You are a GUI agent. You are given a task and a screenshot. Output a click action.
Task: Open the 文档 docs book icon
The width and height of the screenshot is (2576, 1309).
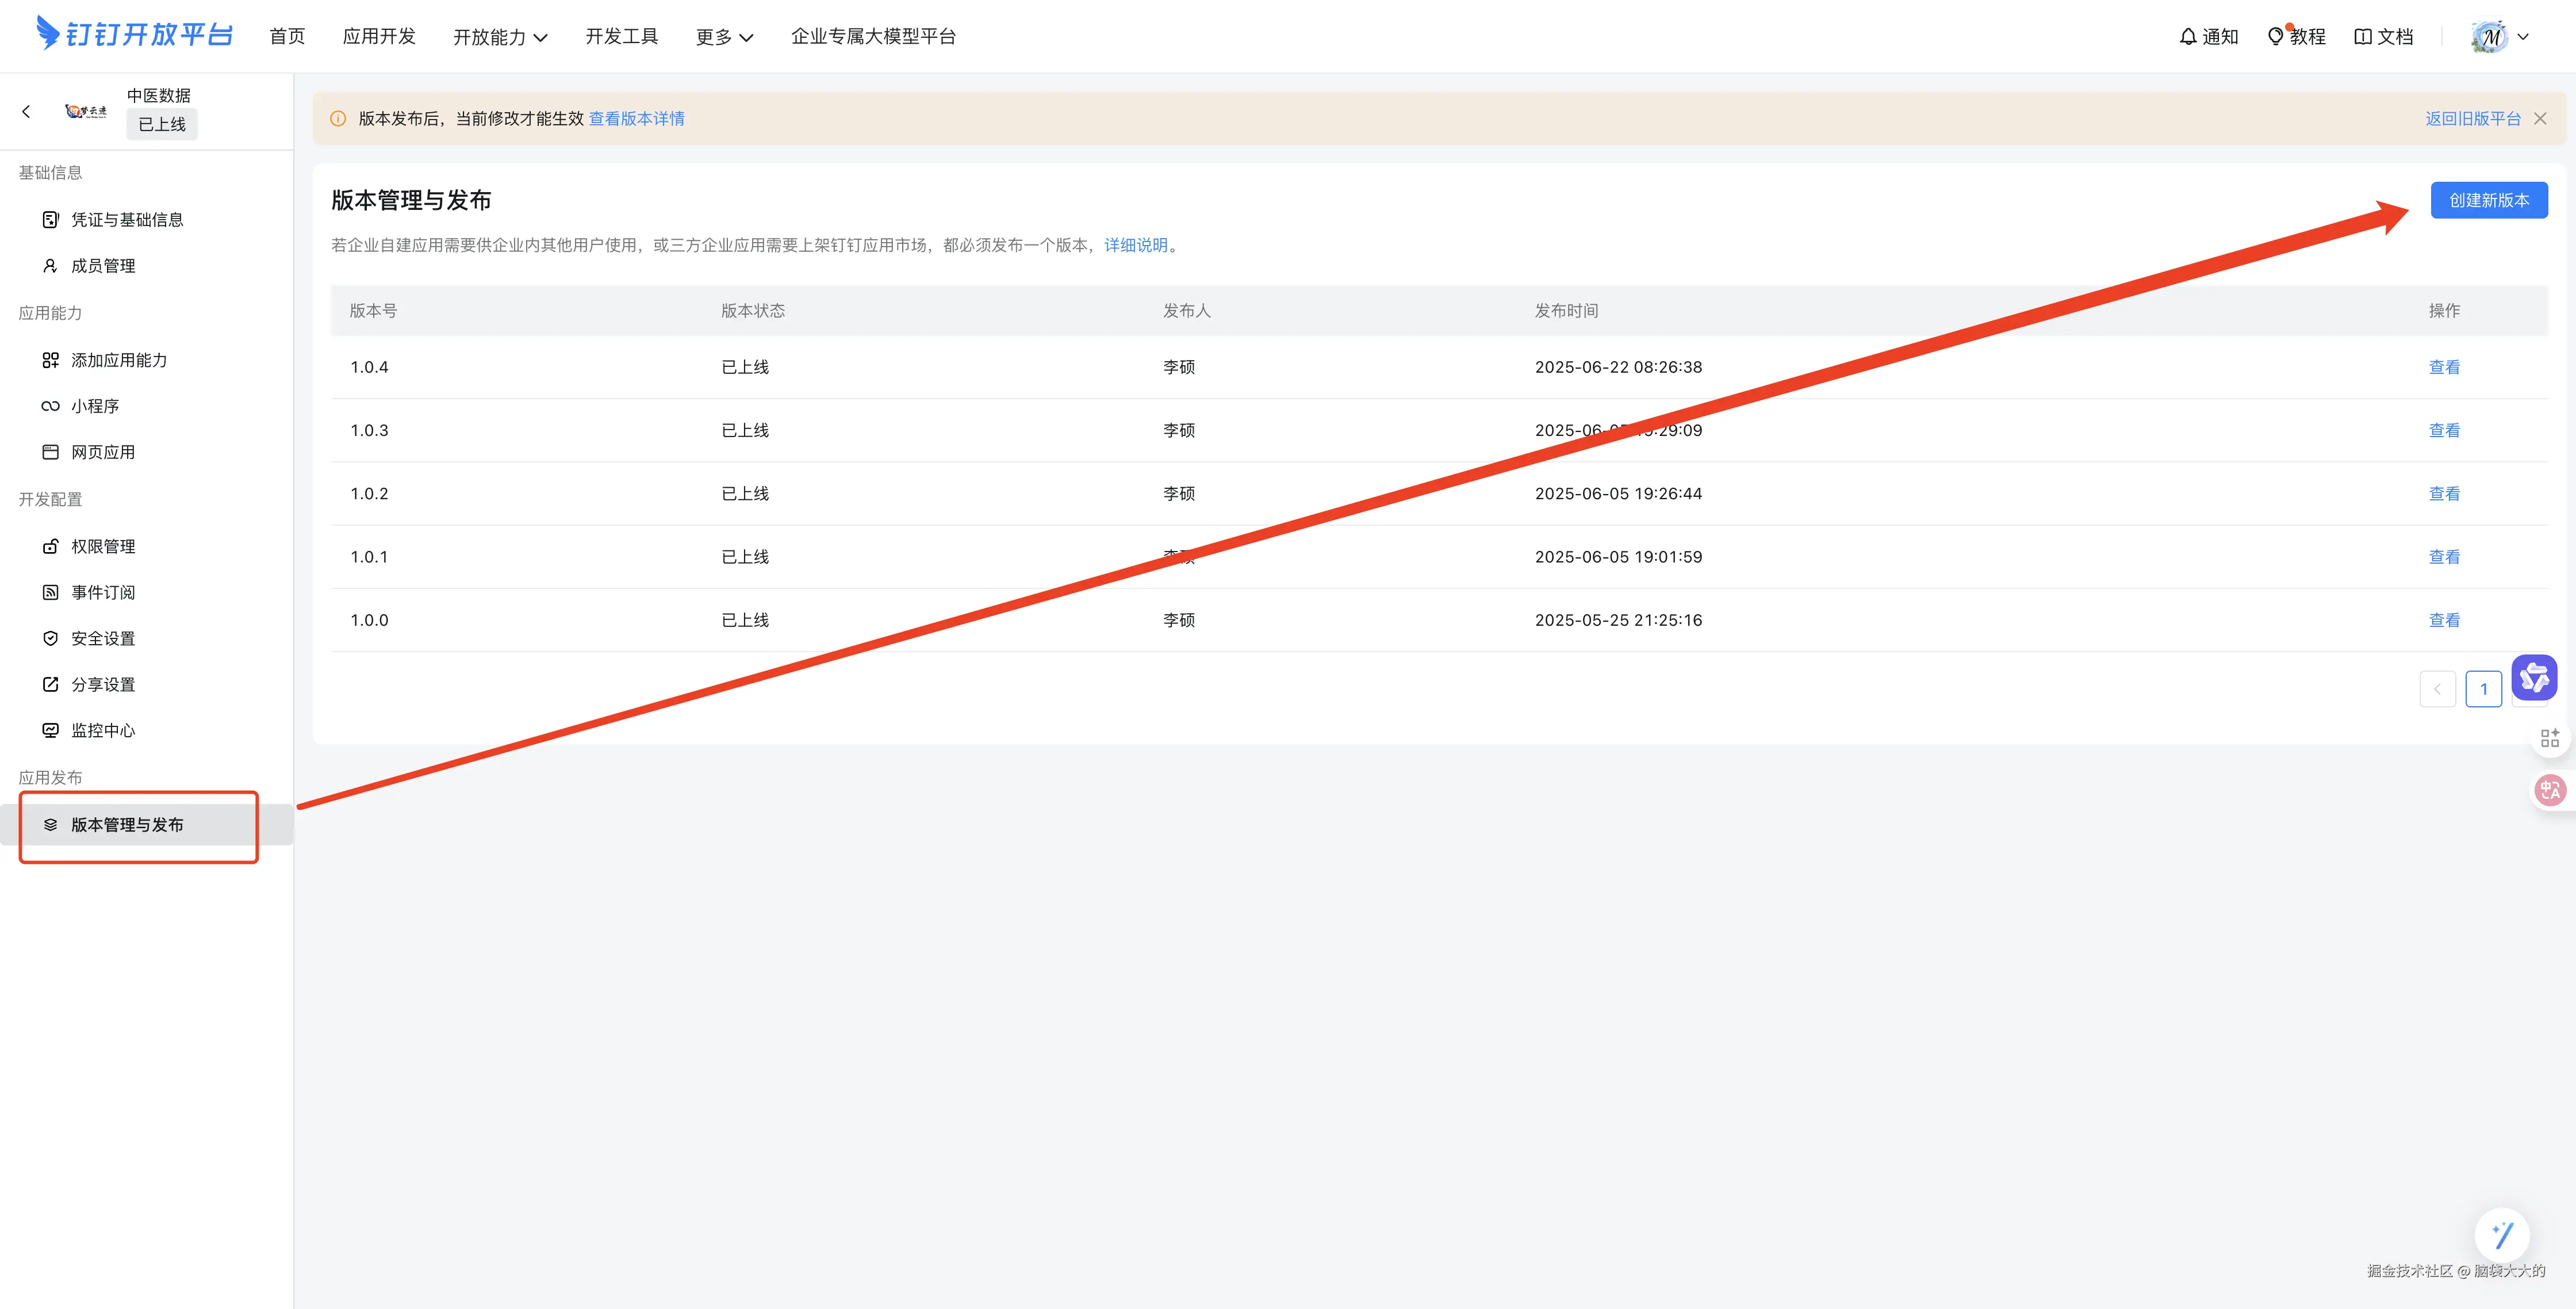click(2383, 36)
